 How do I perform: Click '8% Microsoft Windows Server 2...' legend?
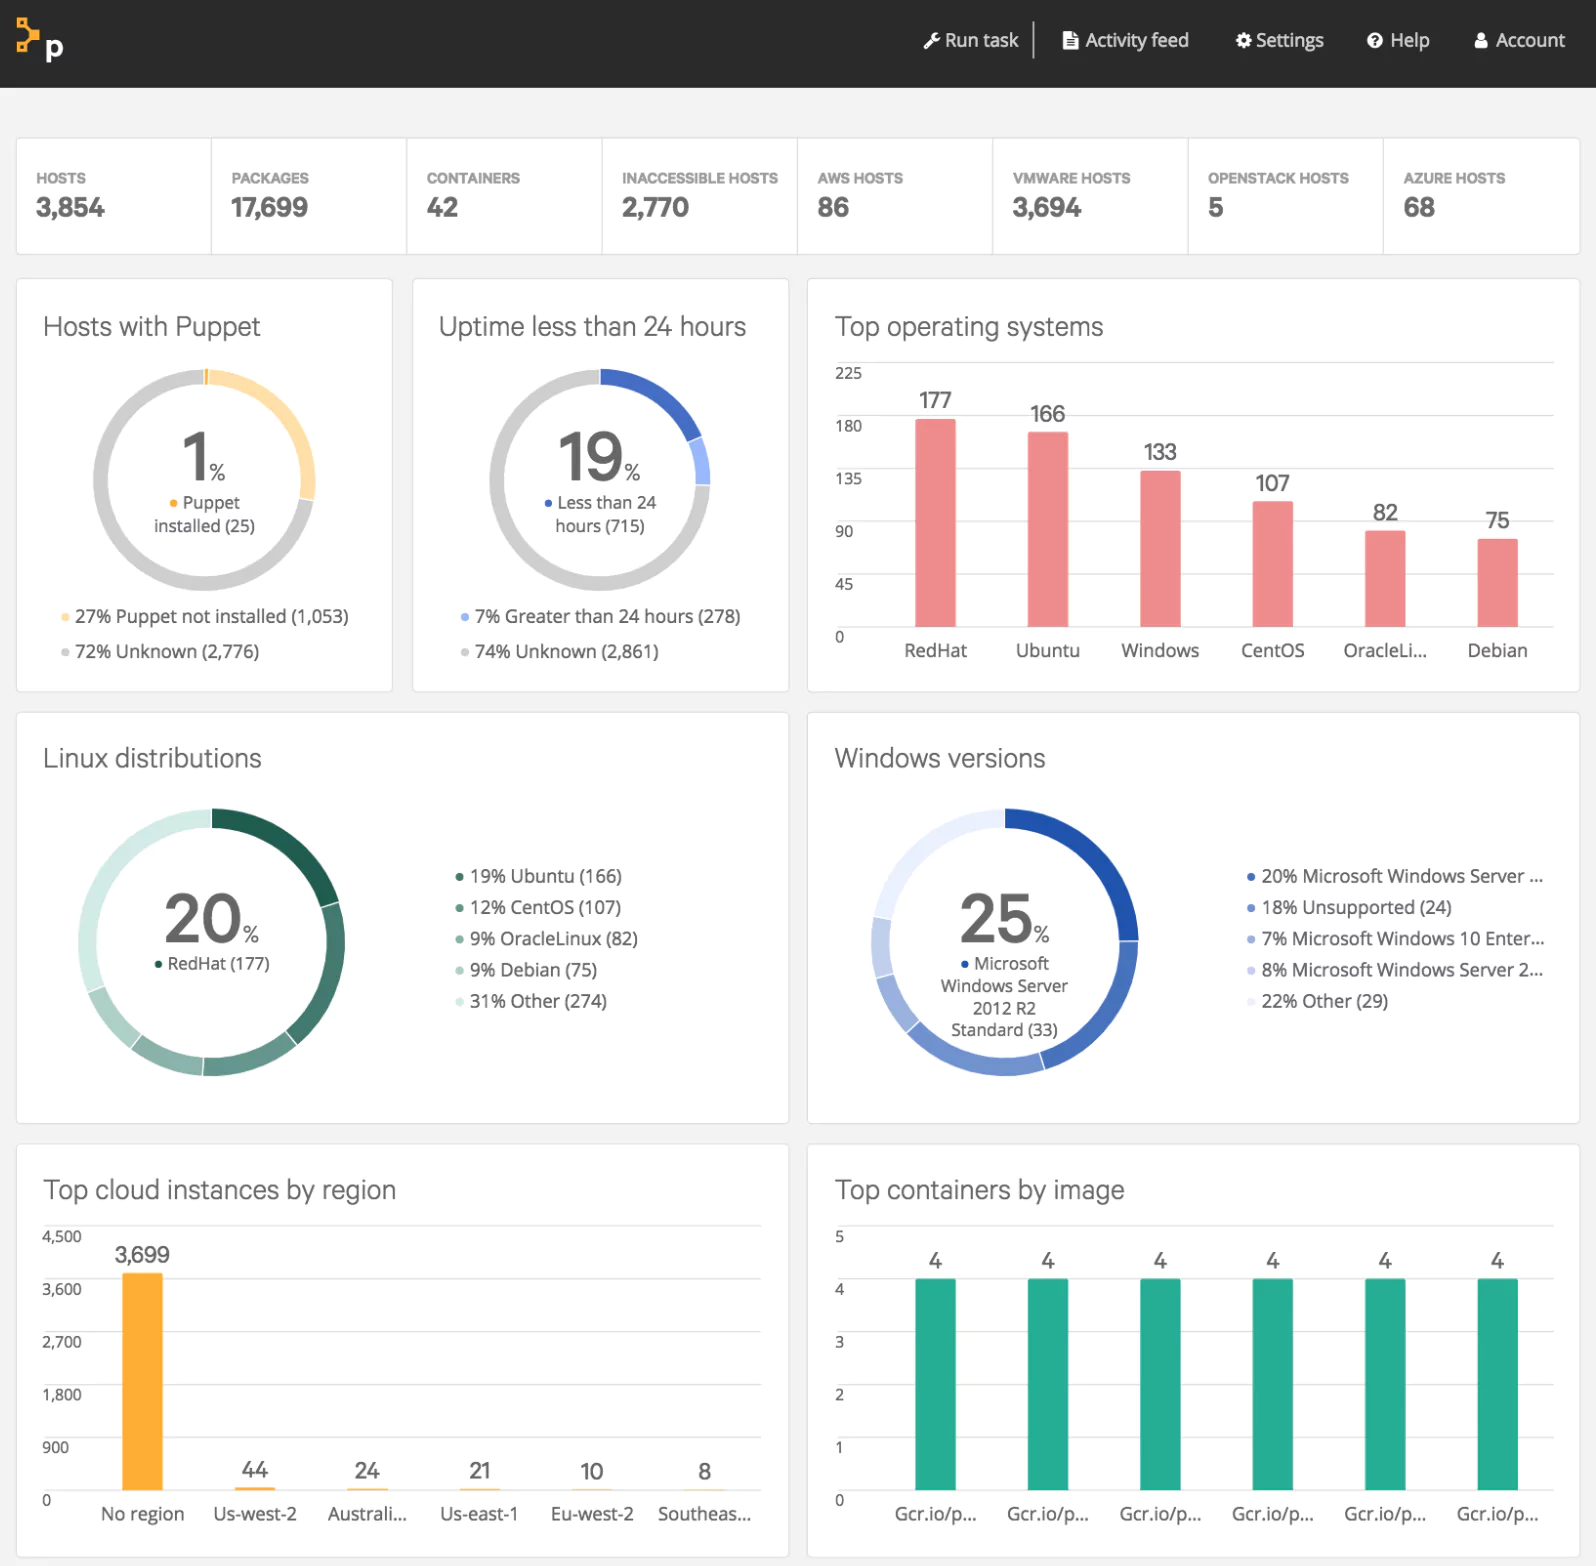(x=1395, y=970)
